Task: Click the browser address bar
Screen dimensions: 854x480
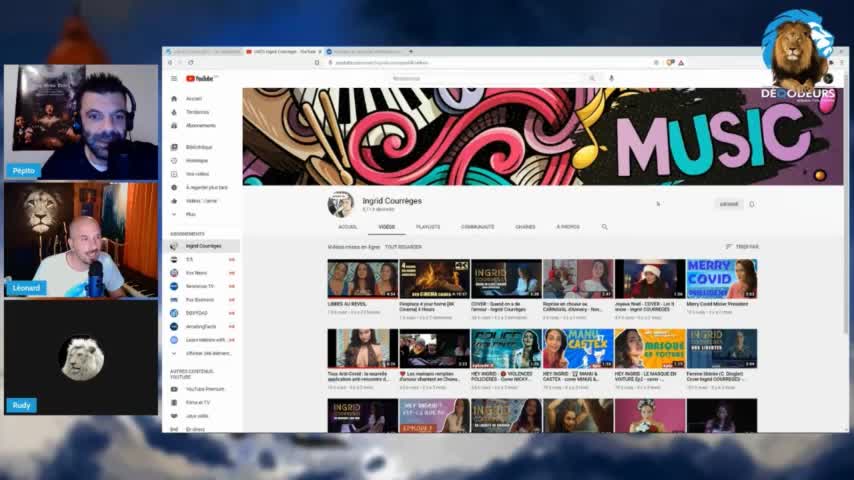Action: pos(490,63)
